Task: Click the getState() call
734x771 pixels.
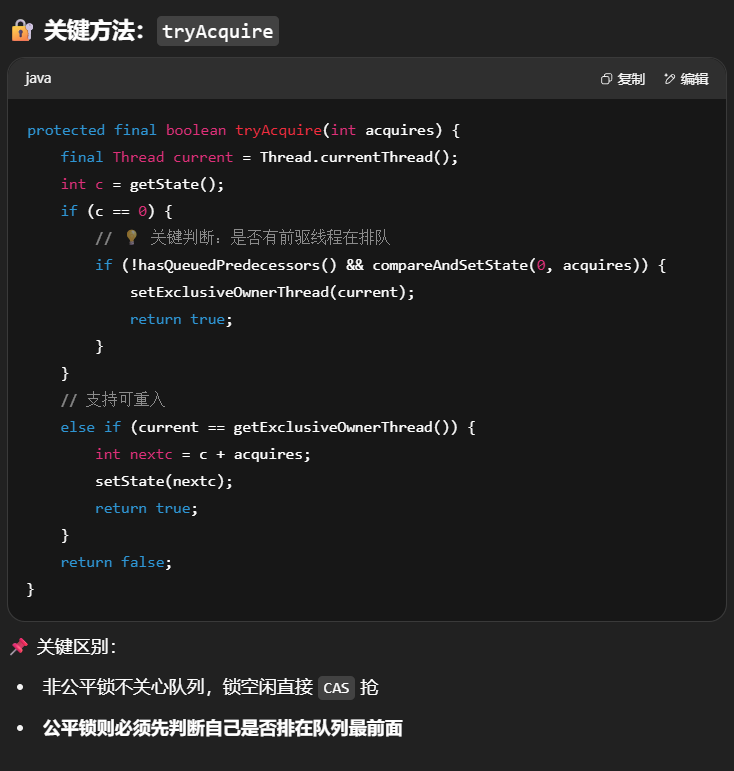Action: click(174, 184)
